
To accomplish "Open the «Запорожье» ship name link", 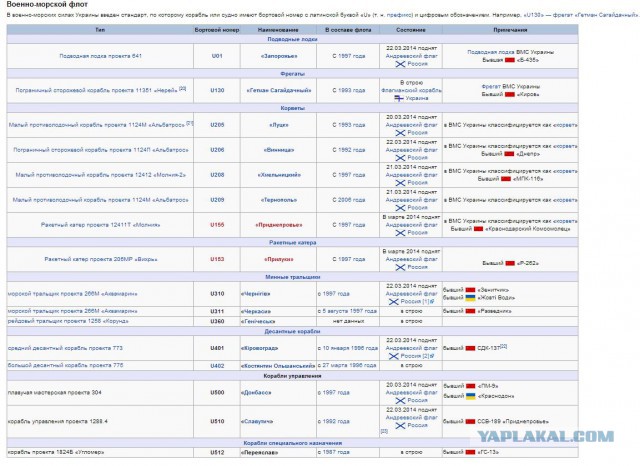I will coord(279,56).
